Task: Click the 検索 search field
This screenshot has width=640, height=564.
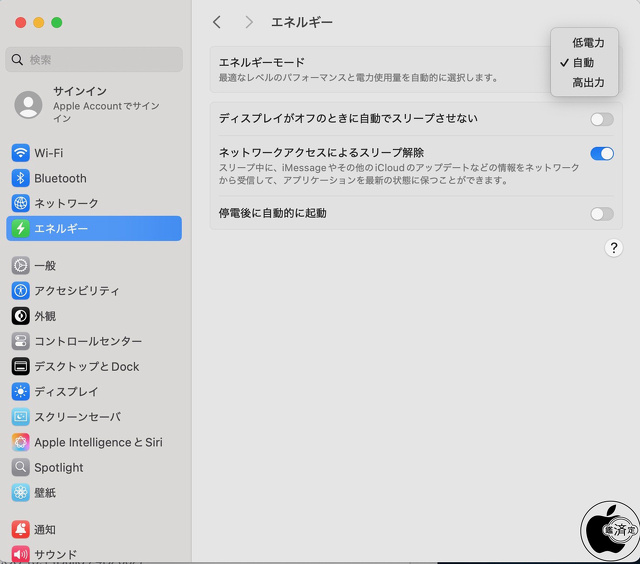Action: (94, 60)
